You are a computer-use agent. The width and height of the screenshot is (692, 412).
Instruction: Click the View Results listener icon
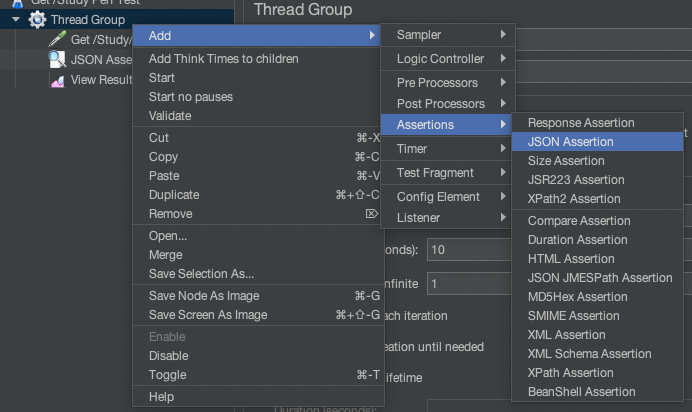57,80
